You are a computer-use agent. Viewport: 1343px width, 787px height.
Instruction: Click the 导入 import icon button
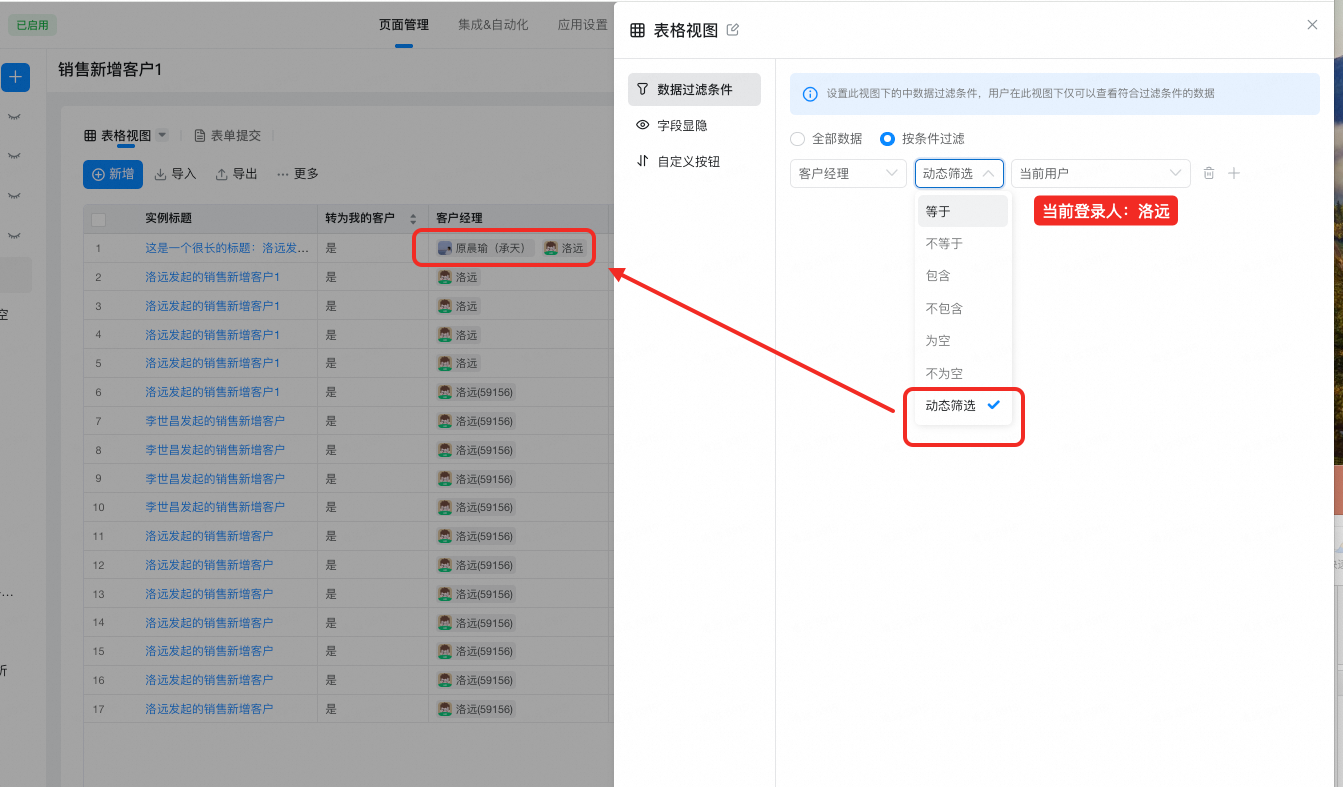(175, 174)
